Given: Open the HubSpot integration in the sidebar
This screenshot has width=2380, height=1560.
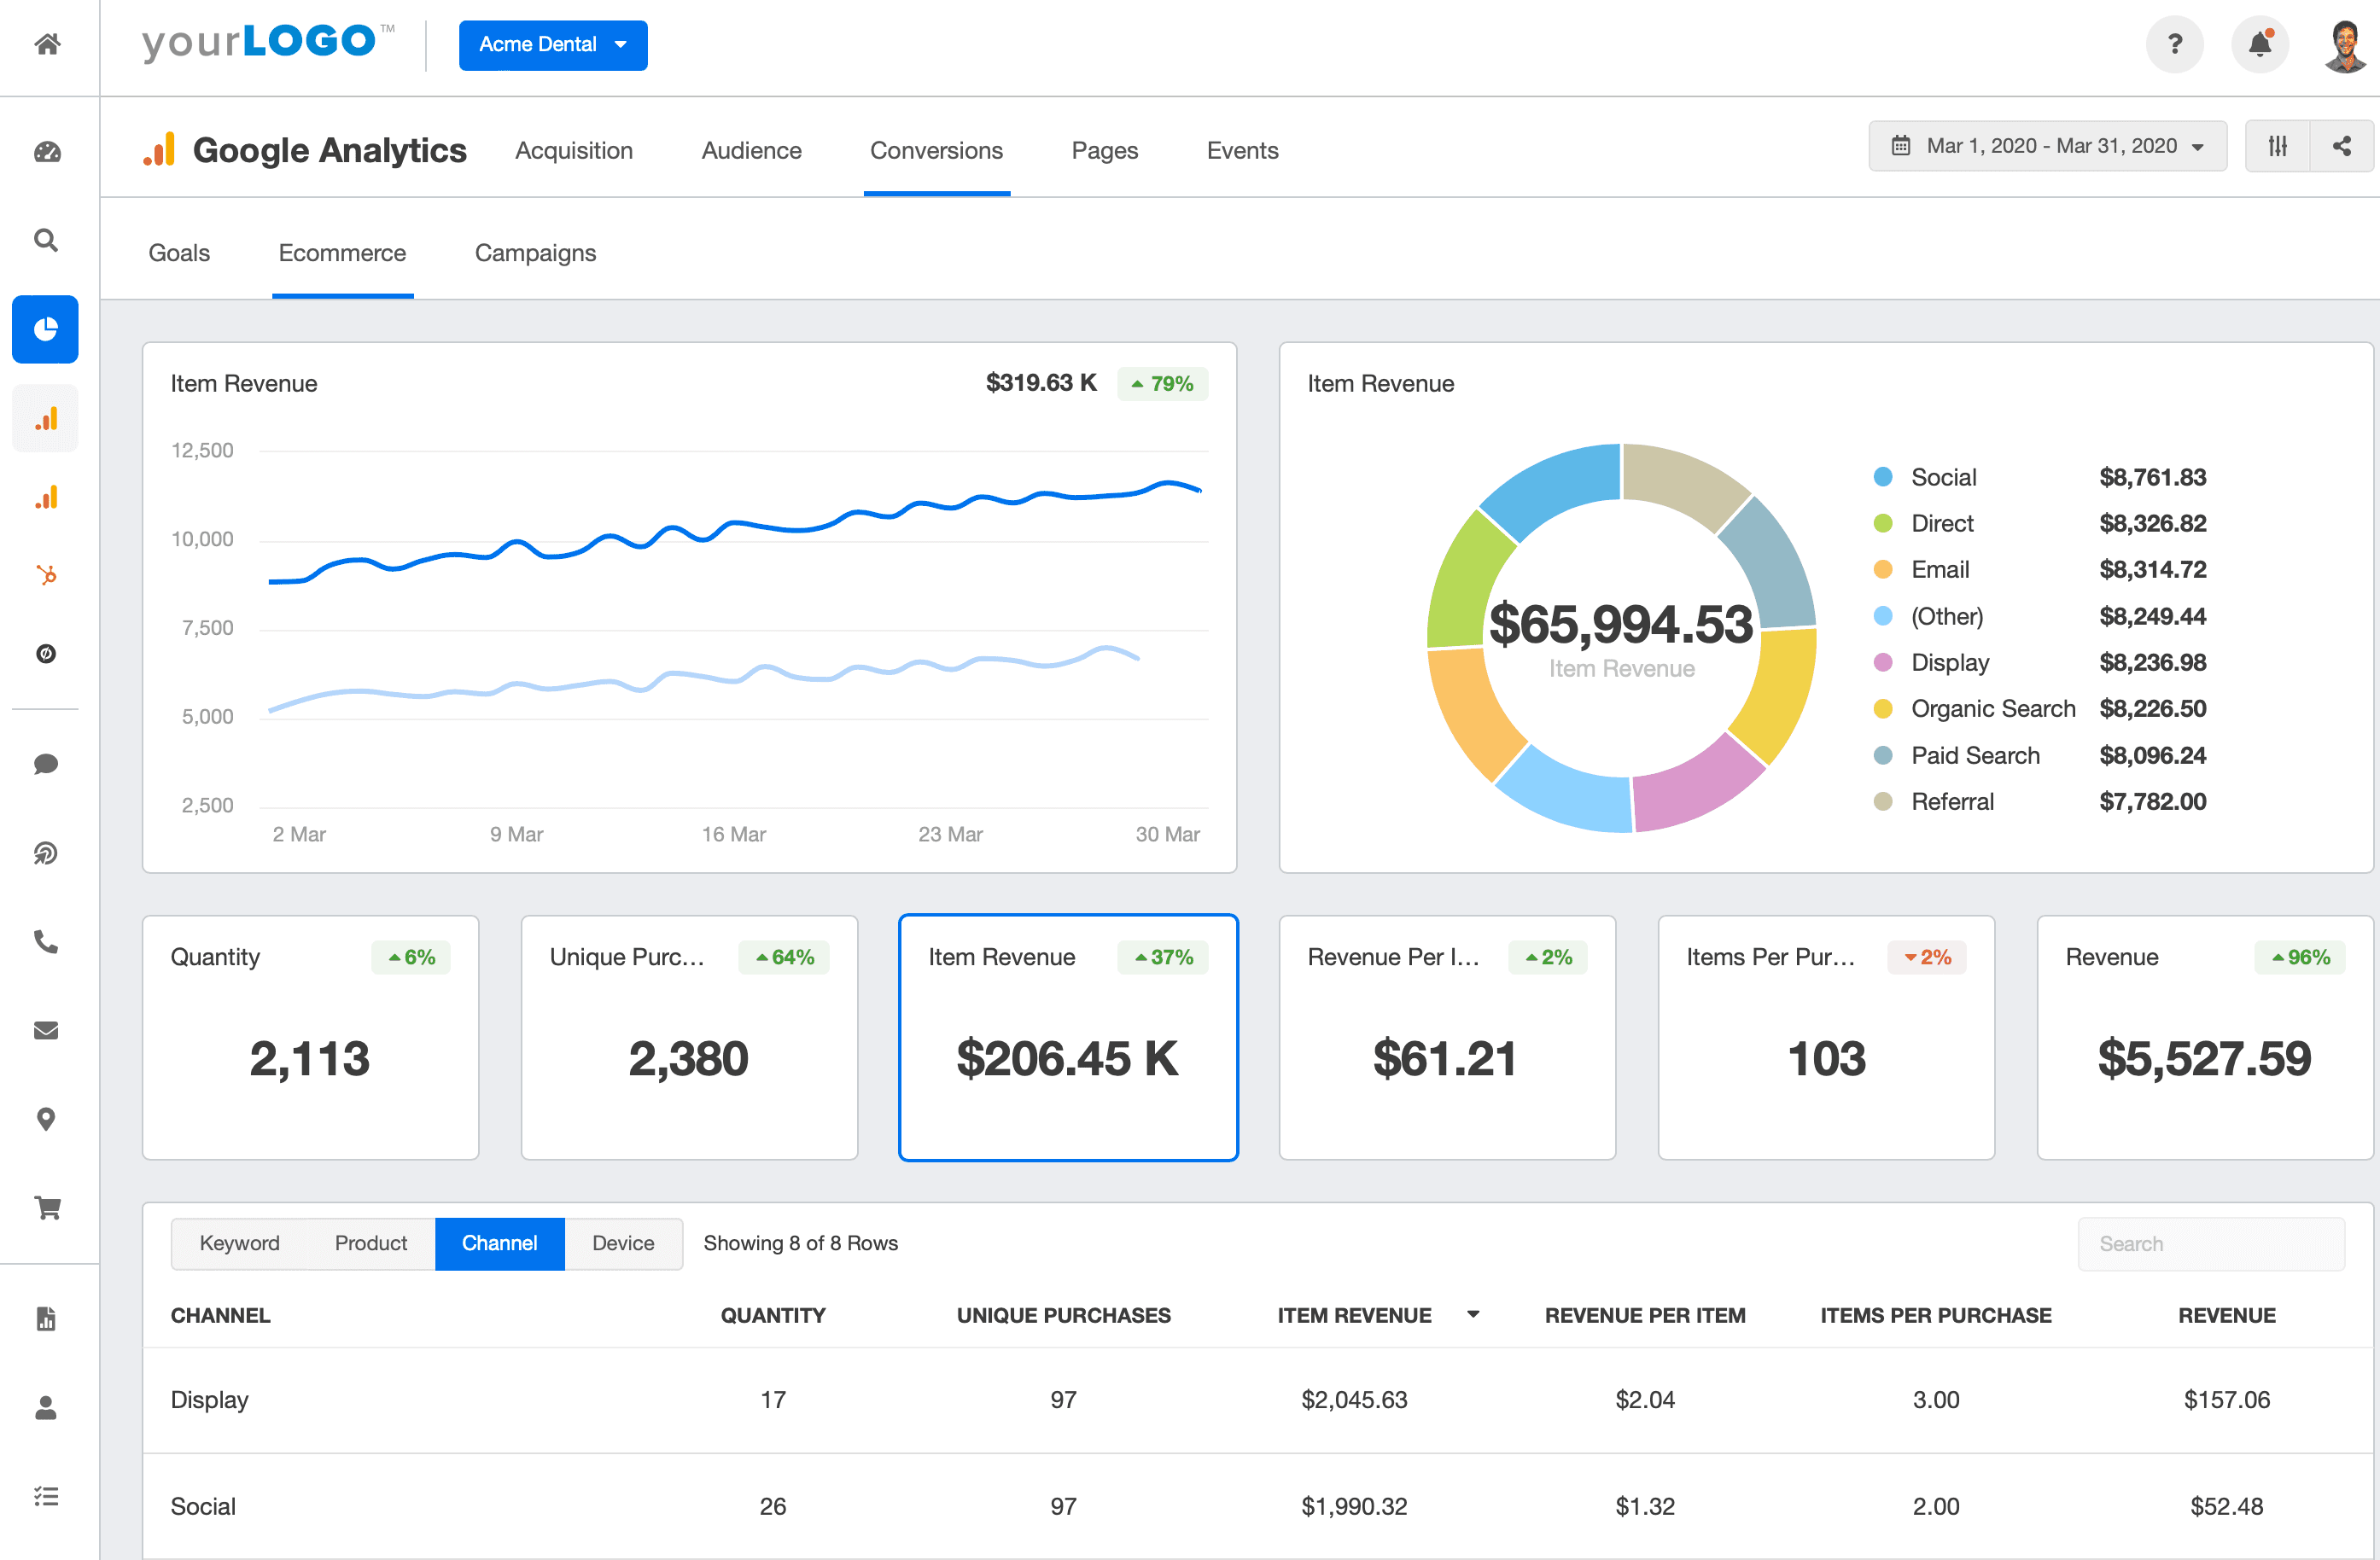Looking at the screenshot, I should coord(46,575).
